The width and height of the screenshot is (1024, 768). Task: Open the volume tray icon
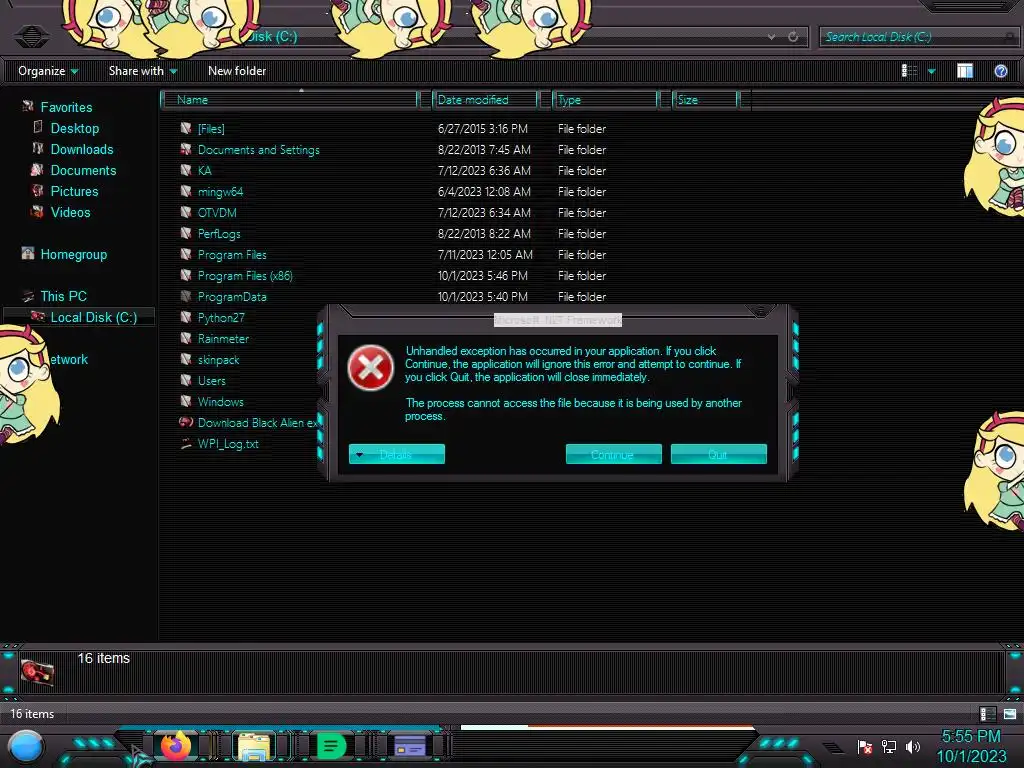912,746
